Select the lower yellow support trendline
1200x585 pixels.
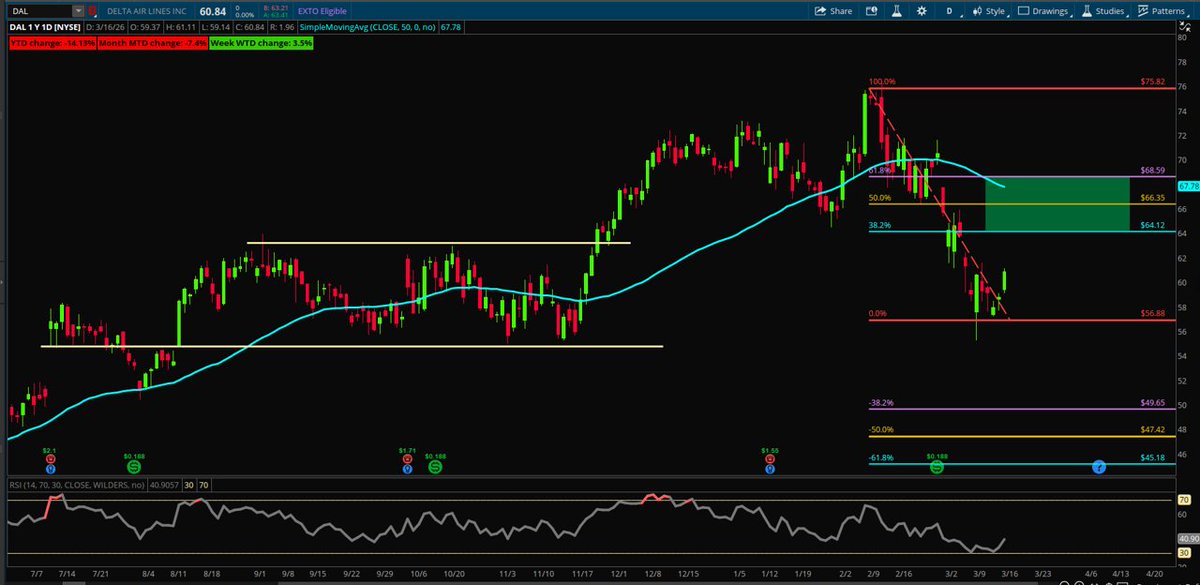[x=352, y=346]
